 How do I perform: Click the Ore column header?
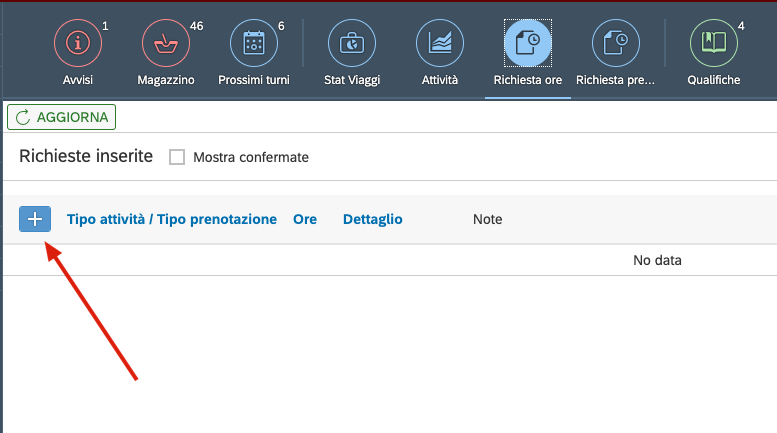pyautogui.click(x=305, y=219)
